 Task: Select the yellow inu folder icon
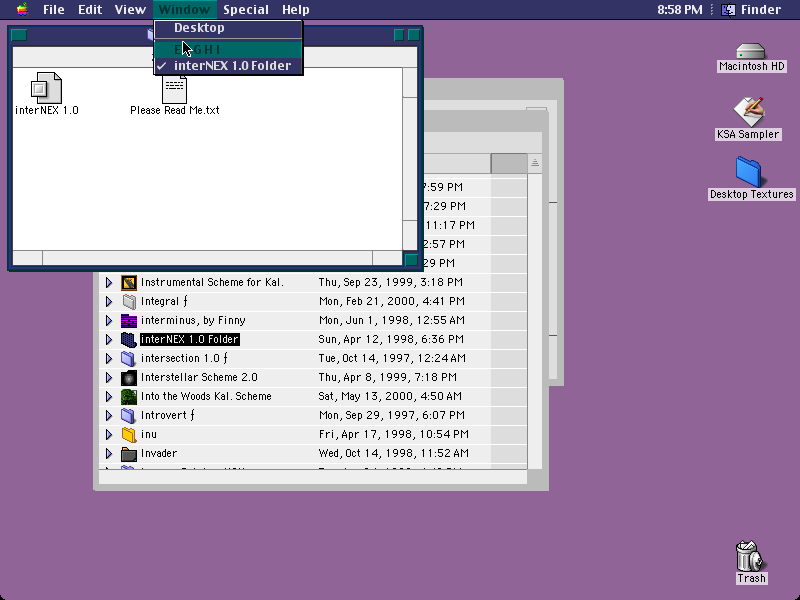tap(129, 434)
